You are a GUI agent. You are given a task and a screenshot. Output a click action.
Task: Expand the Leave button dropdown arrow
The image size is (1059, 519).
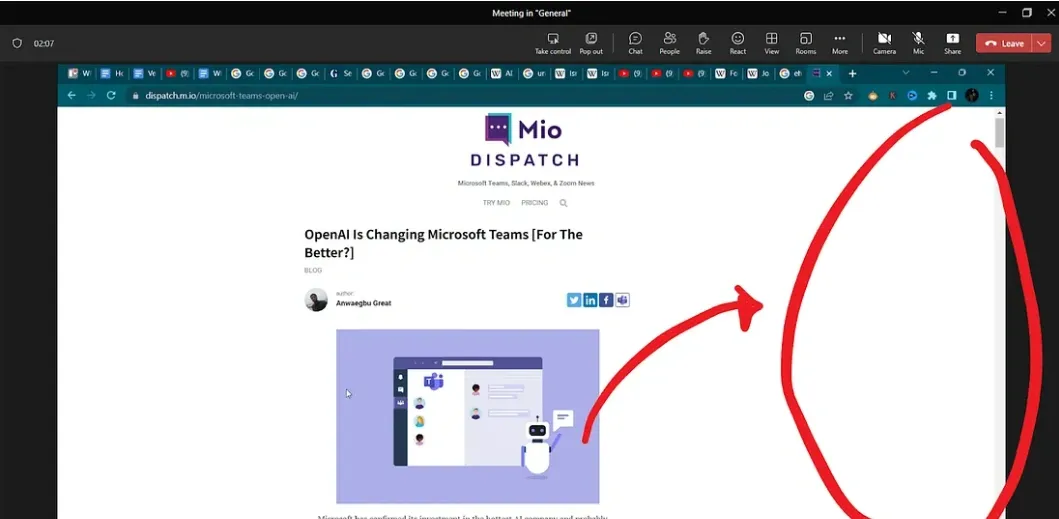[x=1041, y=43]
